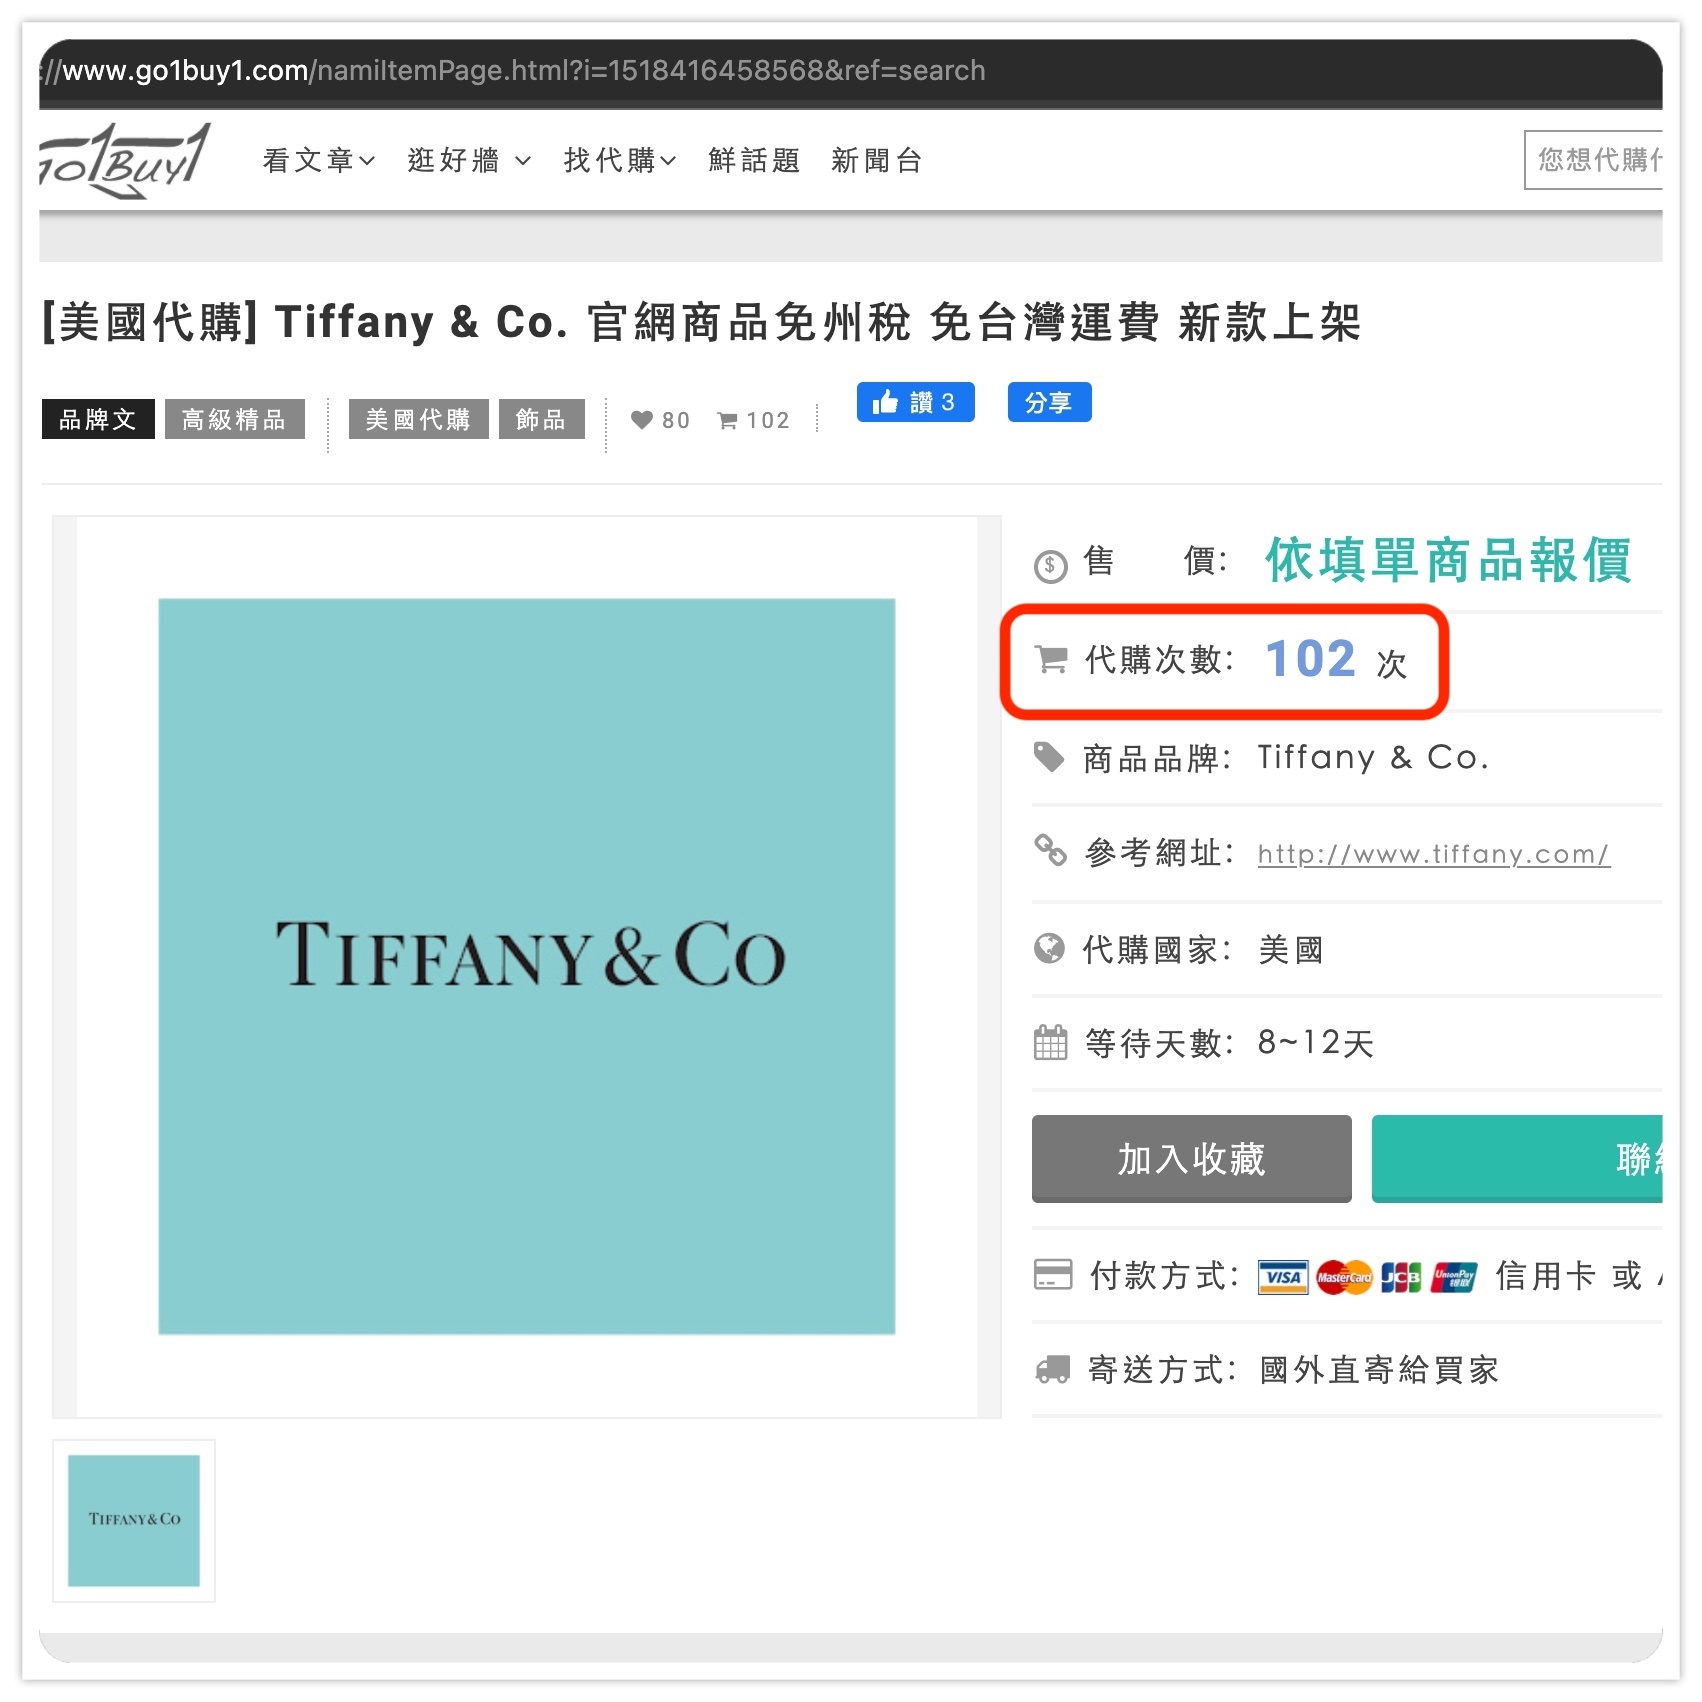Click the 您想代購 search input field
1702x1702 pixels.
coord(1594,160)
